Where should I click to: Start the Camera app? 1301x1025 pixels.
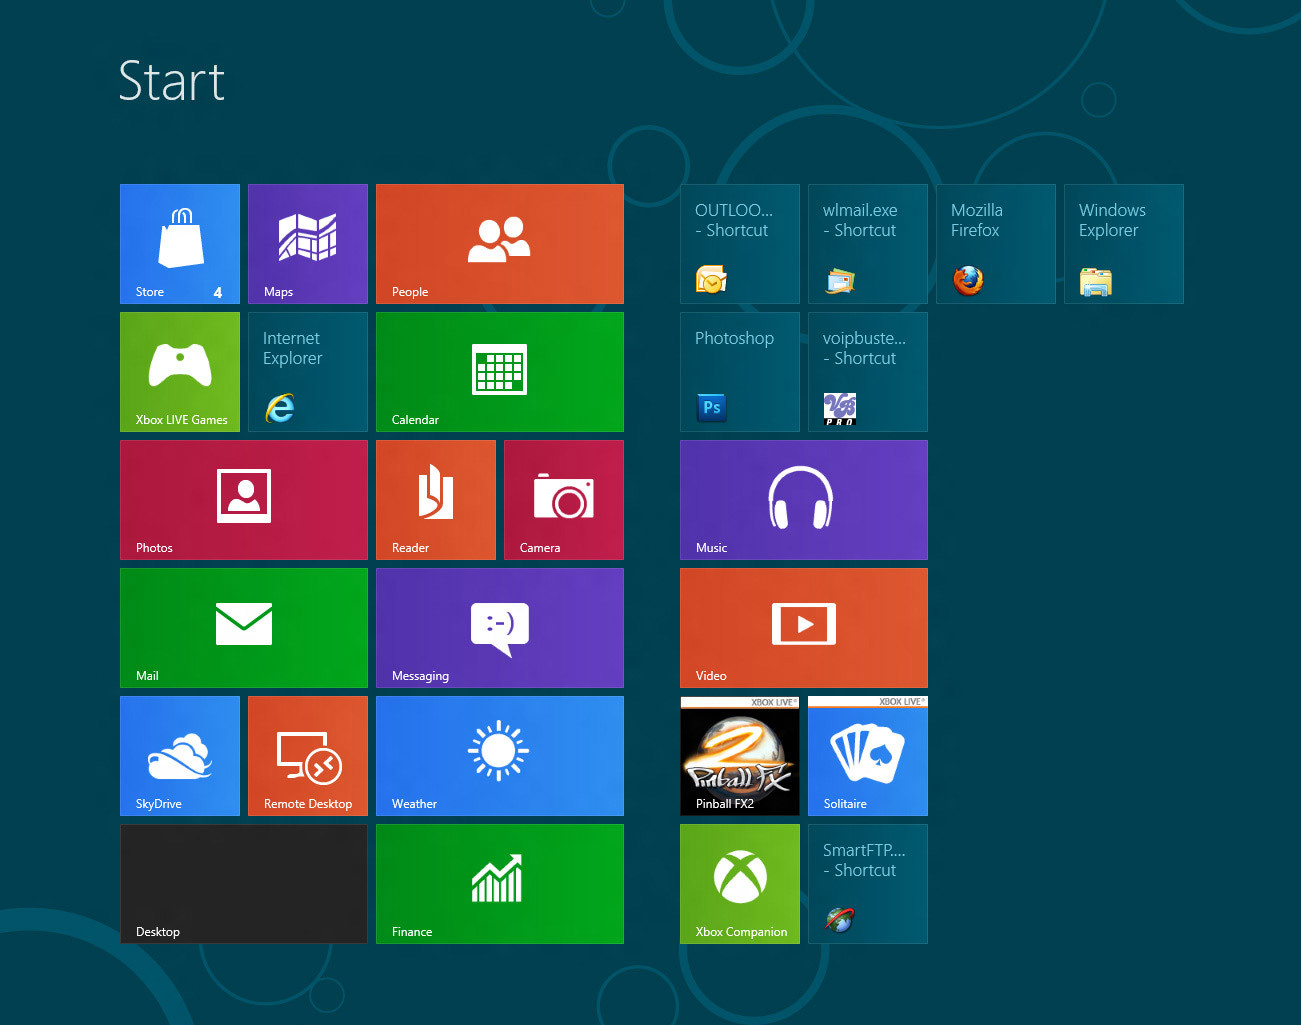pos(563,499)
